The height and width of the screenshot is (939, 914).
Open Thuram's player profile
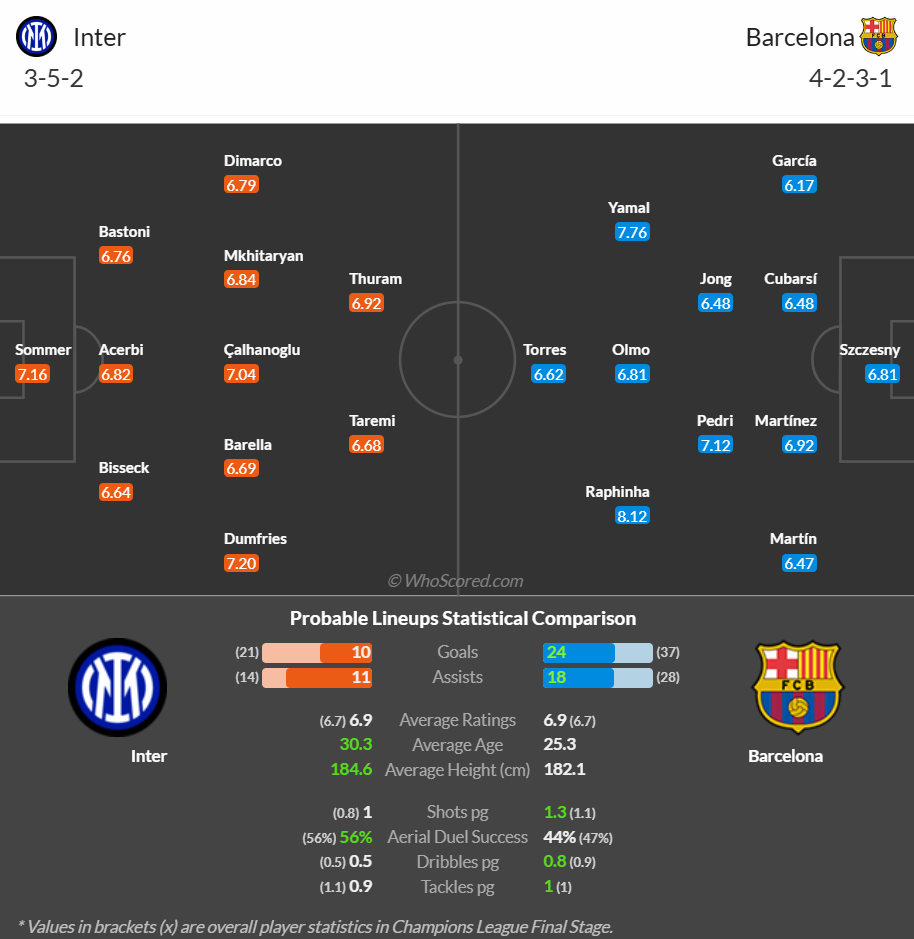click(375, 278)
